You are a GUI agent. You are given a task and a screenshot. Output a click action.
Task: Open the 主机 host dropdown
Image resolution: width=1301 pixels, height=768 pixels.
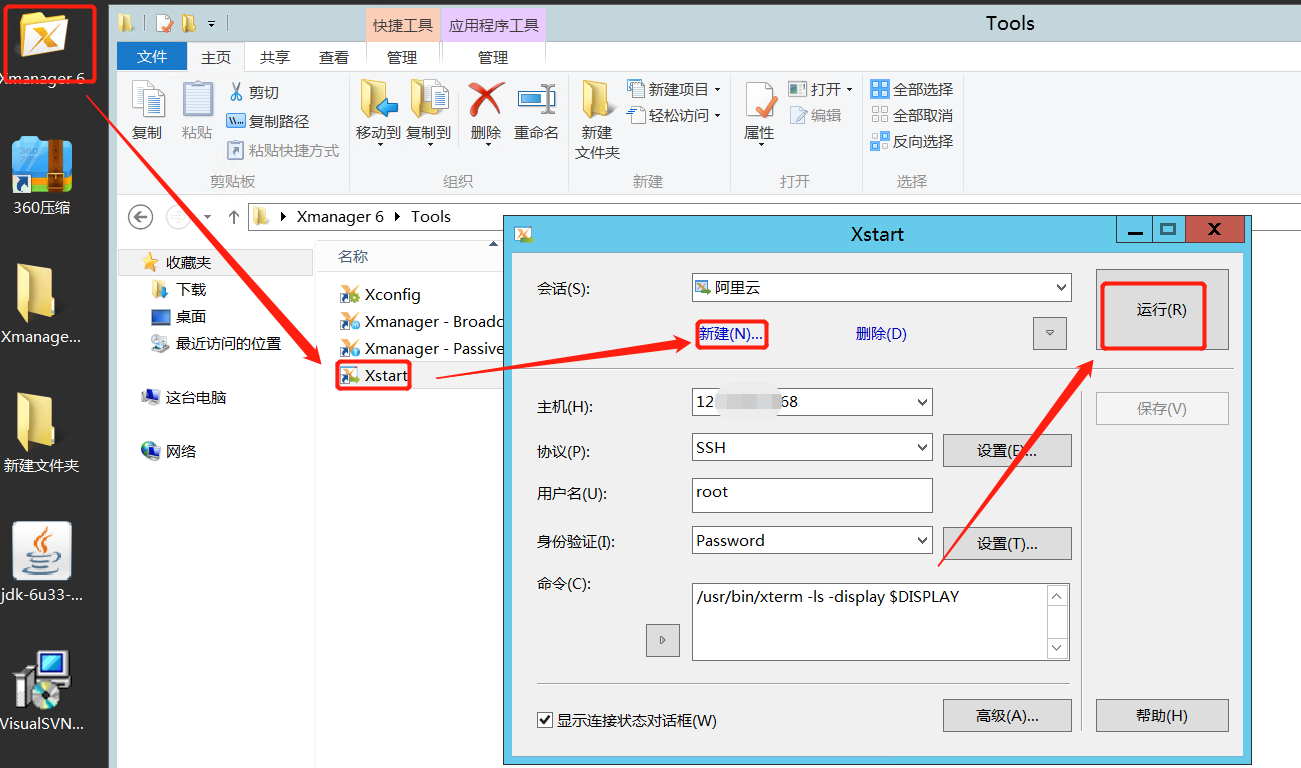point(922,403)
